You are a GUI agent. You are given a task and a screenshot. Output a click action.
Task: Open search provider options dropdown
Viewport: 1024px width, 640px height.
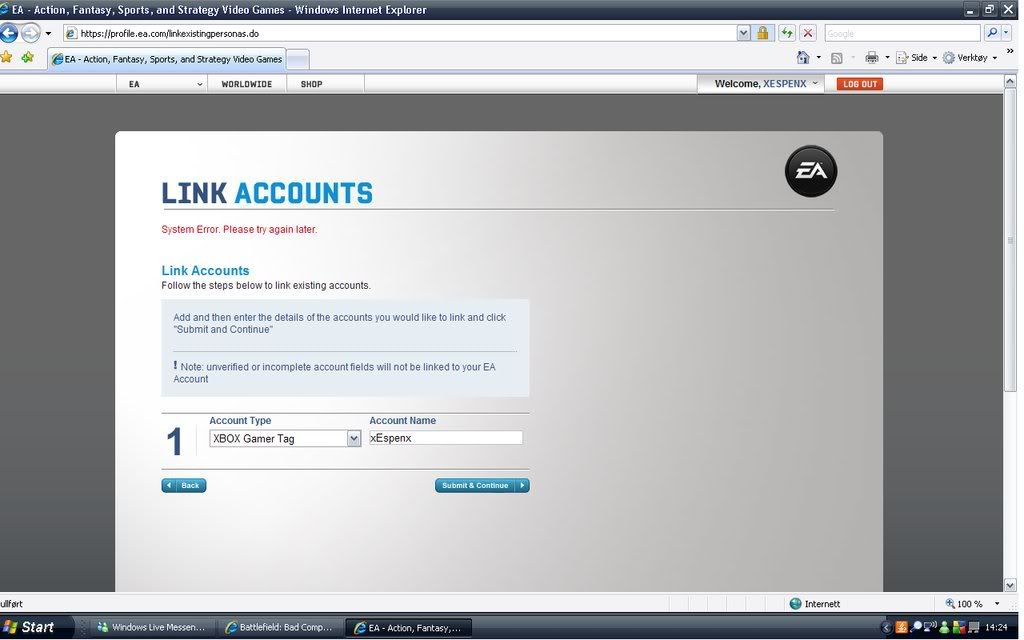1006,33
